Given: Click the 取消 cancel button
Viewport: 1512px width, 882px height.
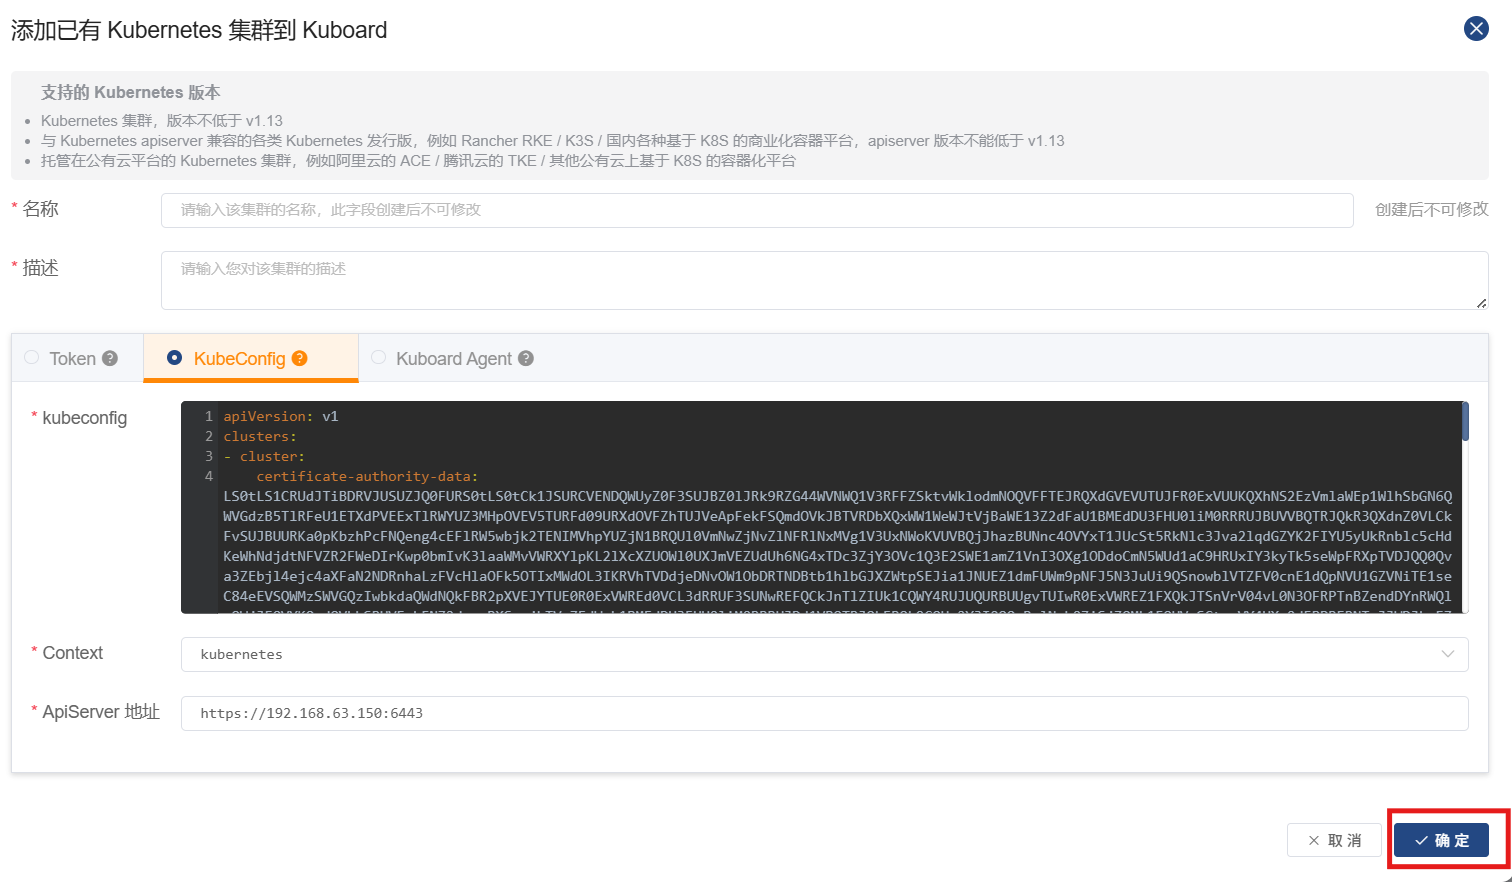Looking at the screenshot, I should [1334, 840].
